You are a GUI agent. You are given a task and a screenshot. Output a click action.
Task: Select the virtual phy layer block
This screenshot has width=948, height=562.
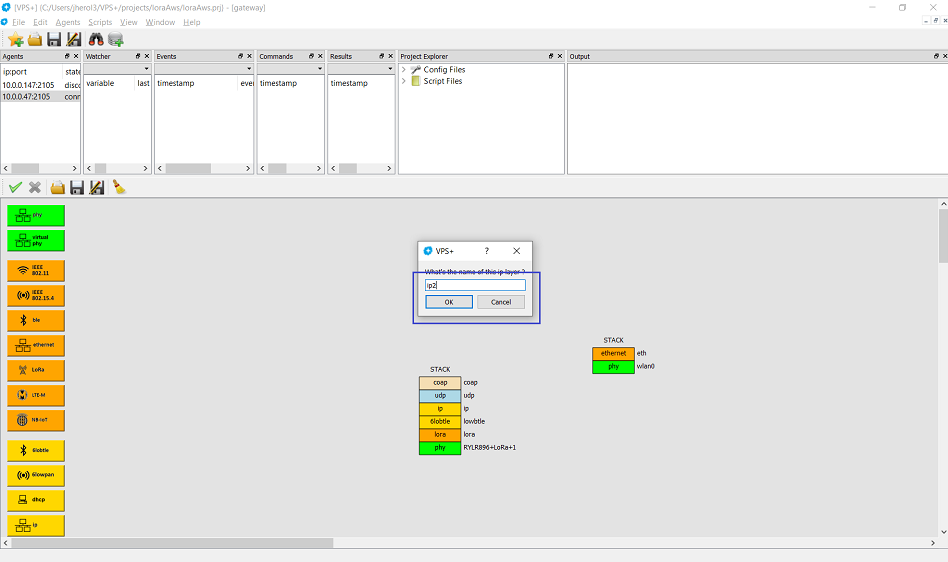pyautogui.click(x=36, y=240)
